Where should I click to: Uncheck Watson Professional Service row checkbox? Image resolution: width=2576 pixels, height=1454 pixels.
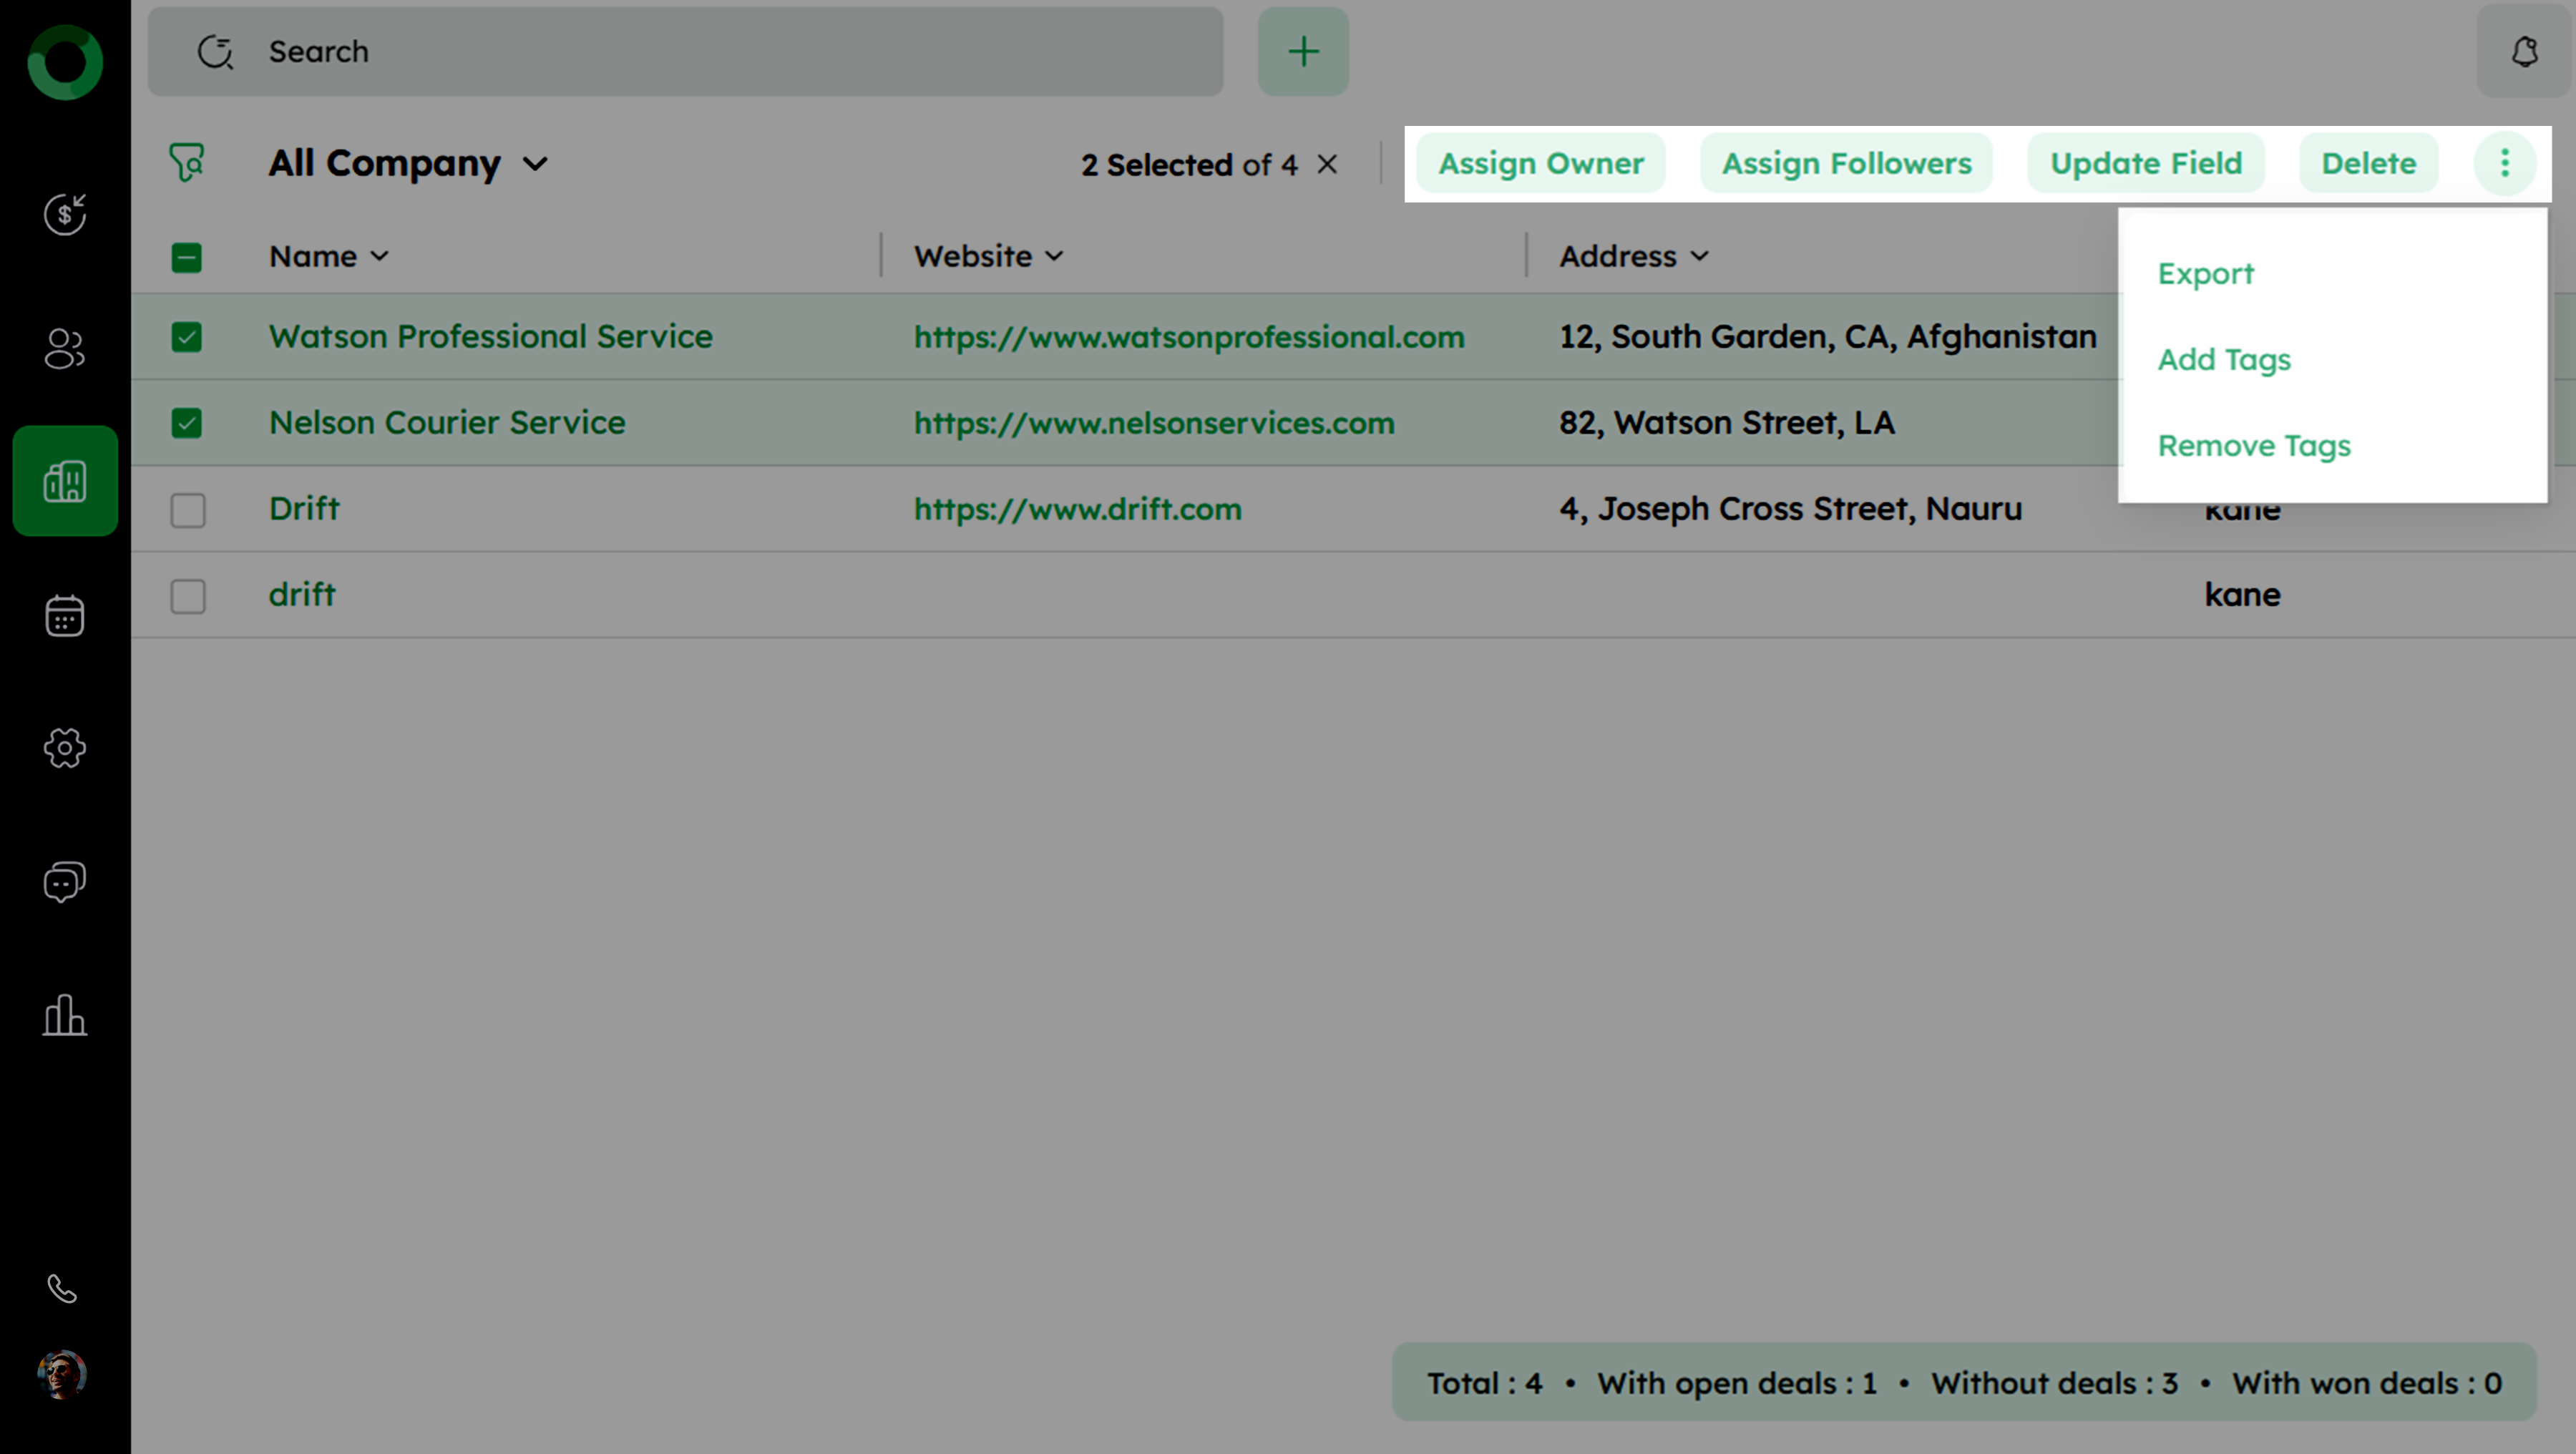tap(187, 337)
